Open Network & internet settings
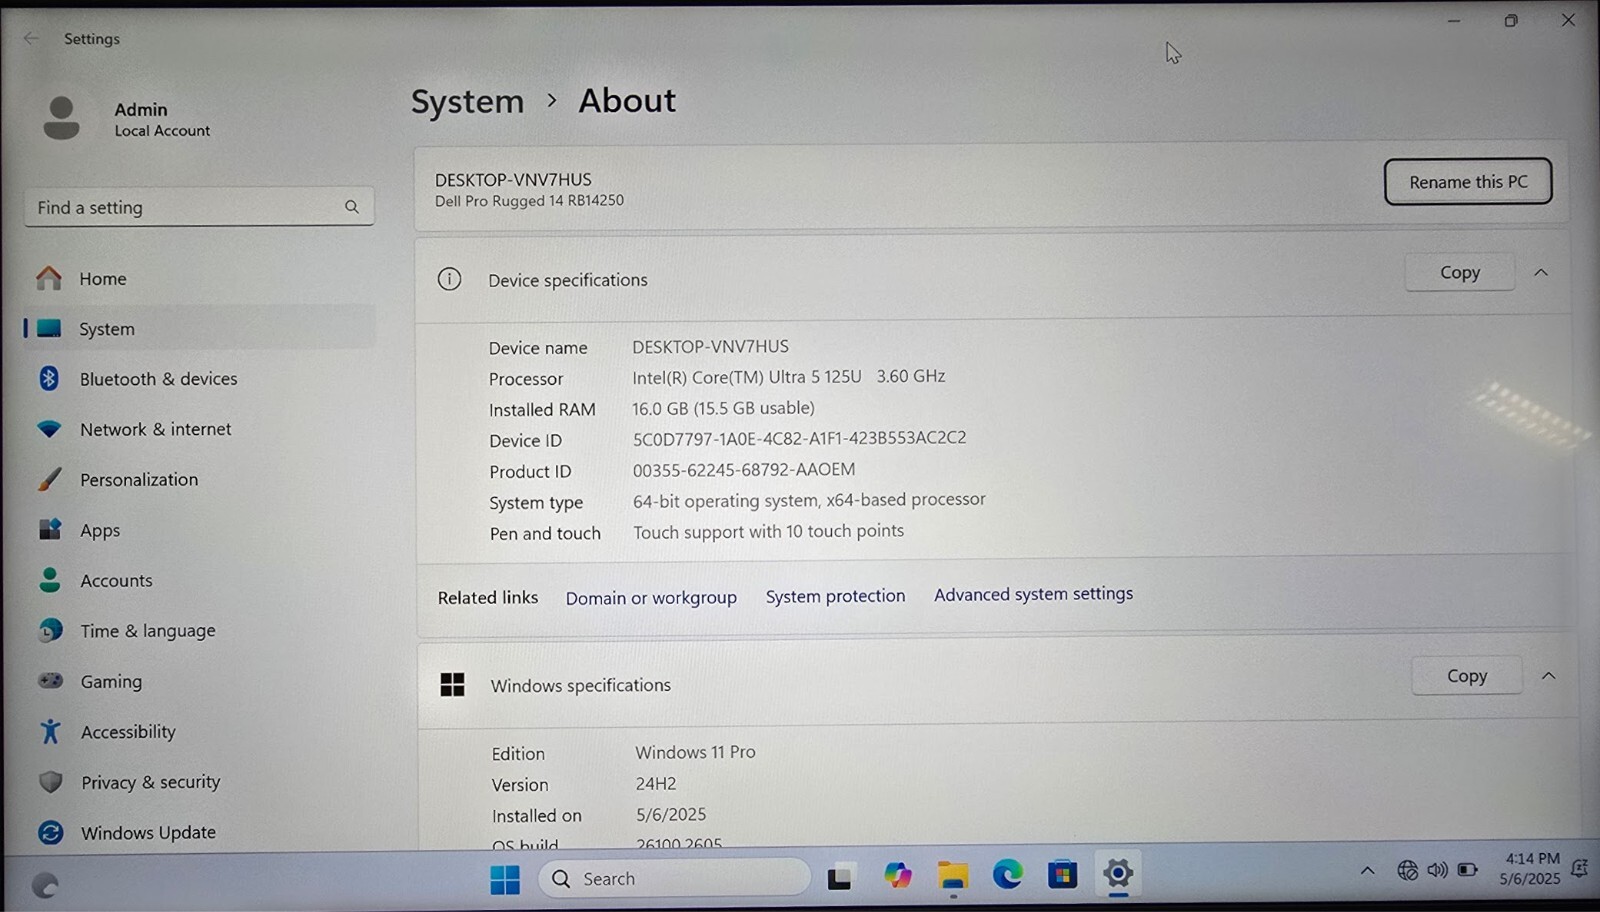This screenshot has height=912, width=1600. [x=200, y=429]
